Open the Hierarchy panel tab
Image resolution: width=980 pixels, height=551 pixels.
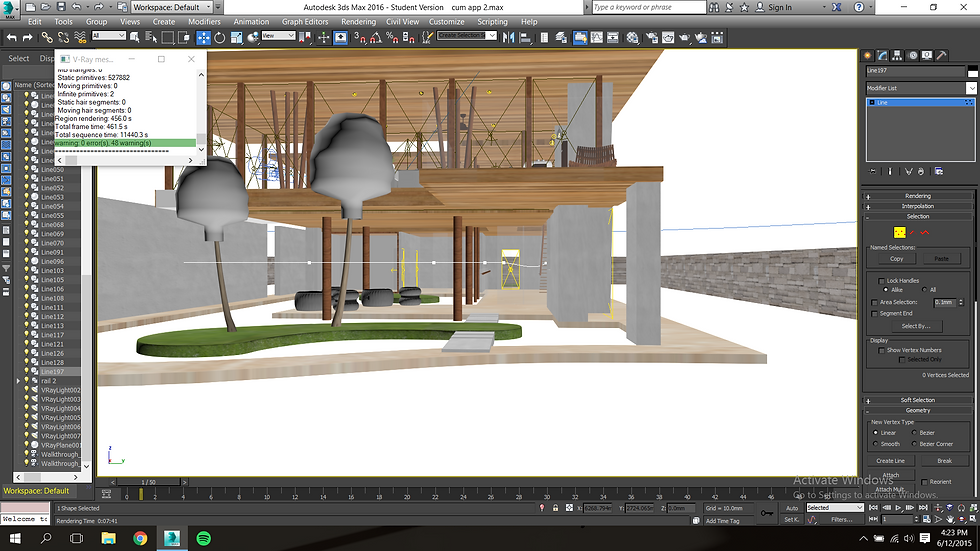[897, 56]
